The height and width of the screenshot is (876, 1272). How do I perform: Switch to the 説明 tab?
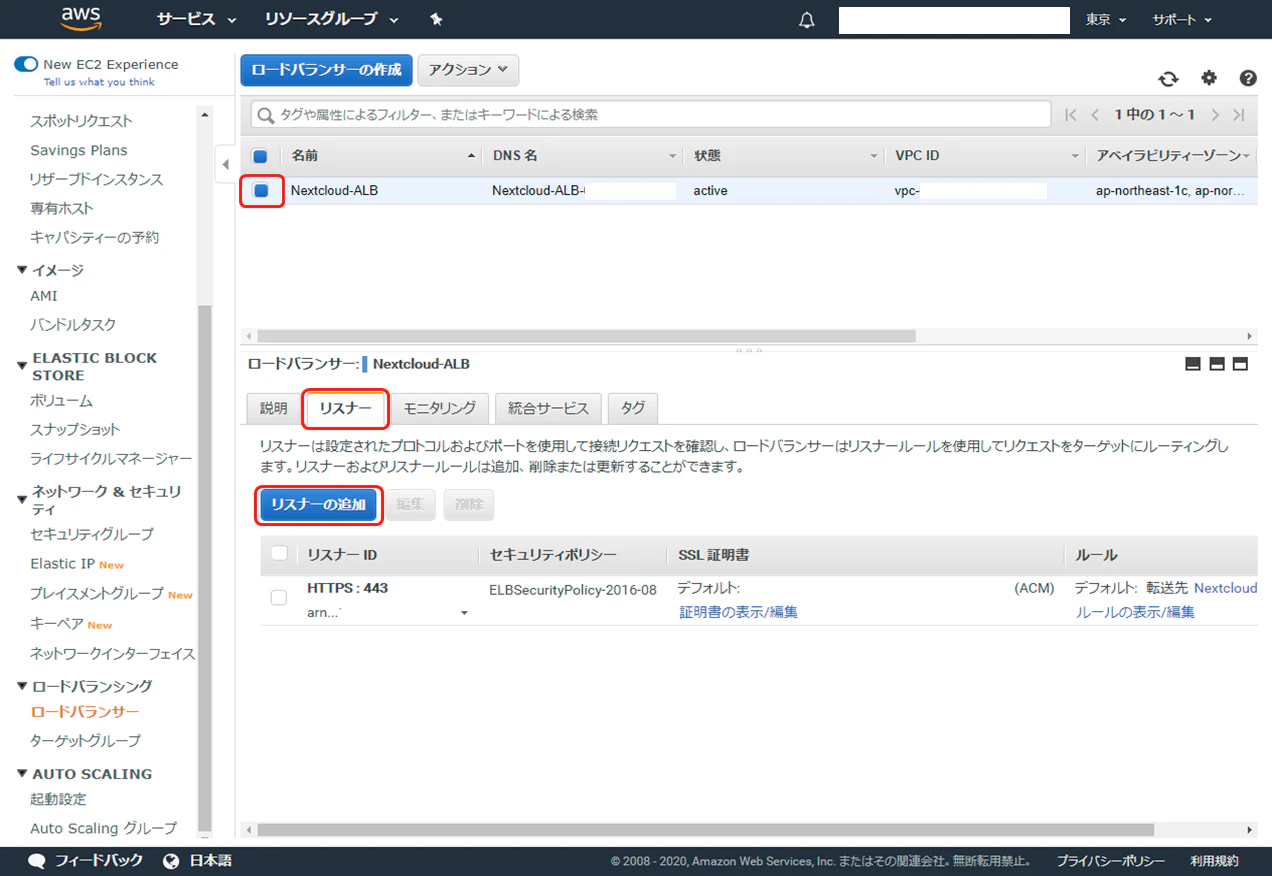pyautogui.click(x=273, y=408)
